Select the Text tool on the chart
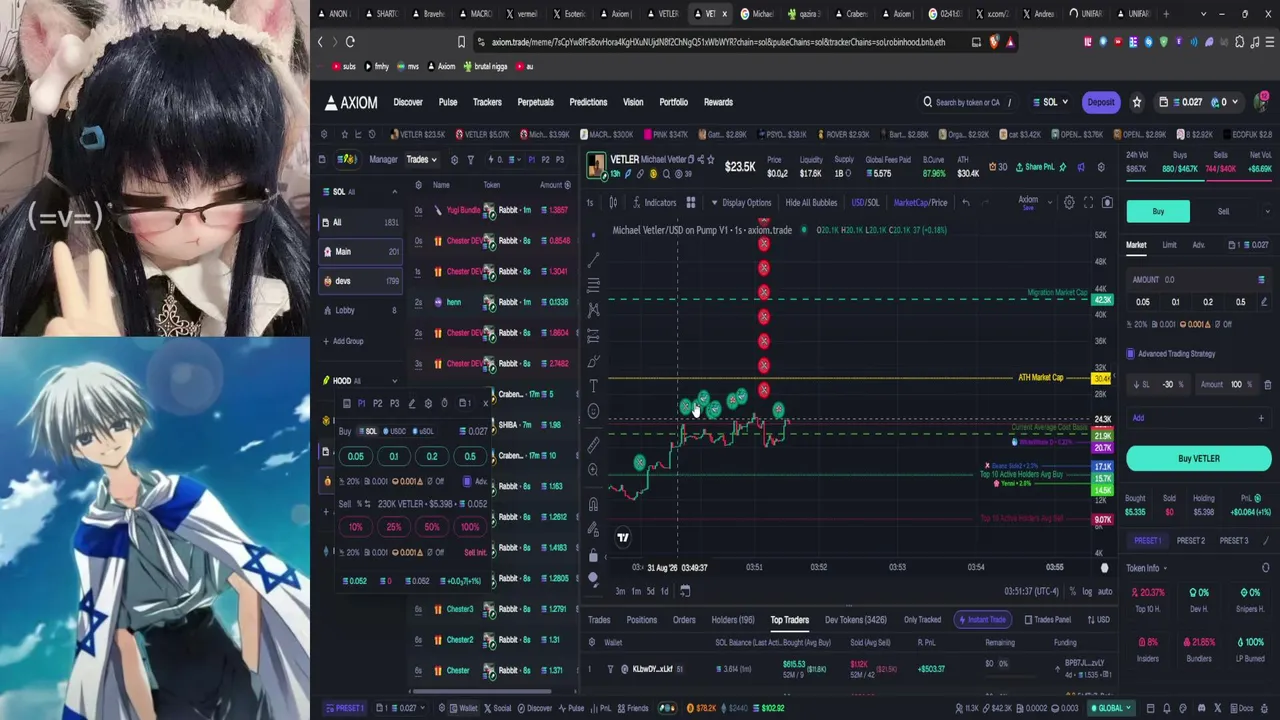The image size is (1280, 720). (593, 386)
